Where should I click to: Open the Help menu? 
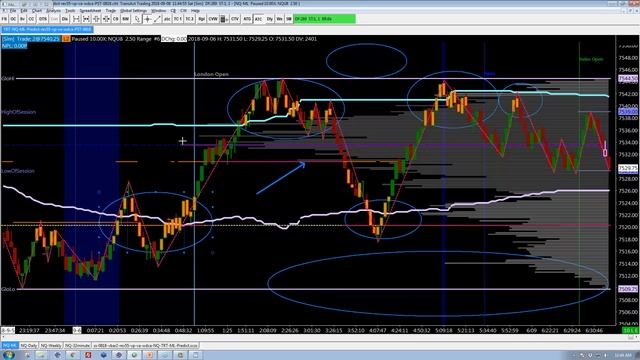[x=195, y=11]
